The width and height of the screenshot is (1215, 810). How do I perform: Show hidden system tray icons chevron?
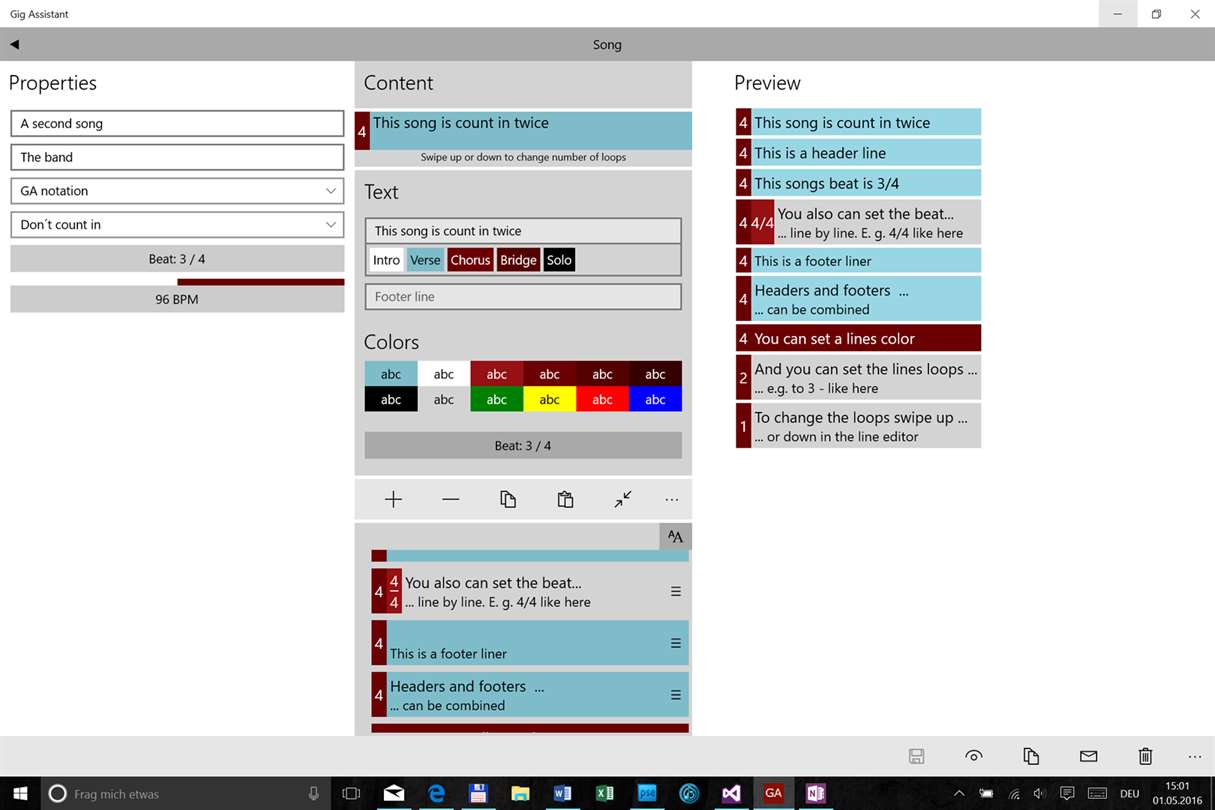tap(959, 793)
